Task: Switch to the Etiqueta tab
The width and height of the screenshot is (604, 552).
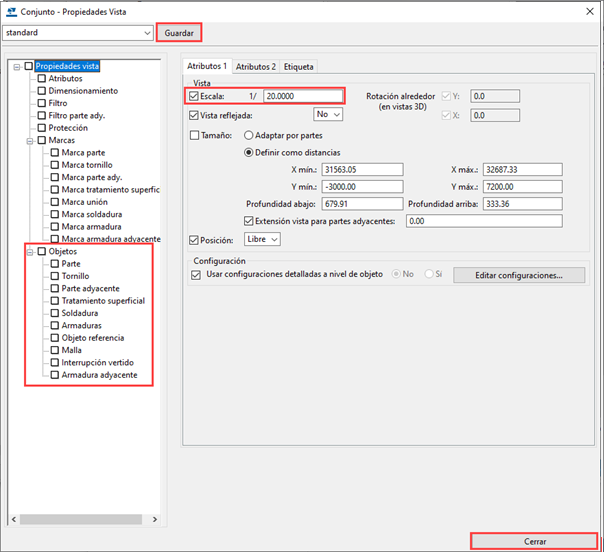Action: point(298,67)
